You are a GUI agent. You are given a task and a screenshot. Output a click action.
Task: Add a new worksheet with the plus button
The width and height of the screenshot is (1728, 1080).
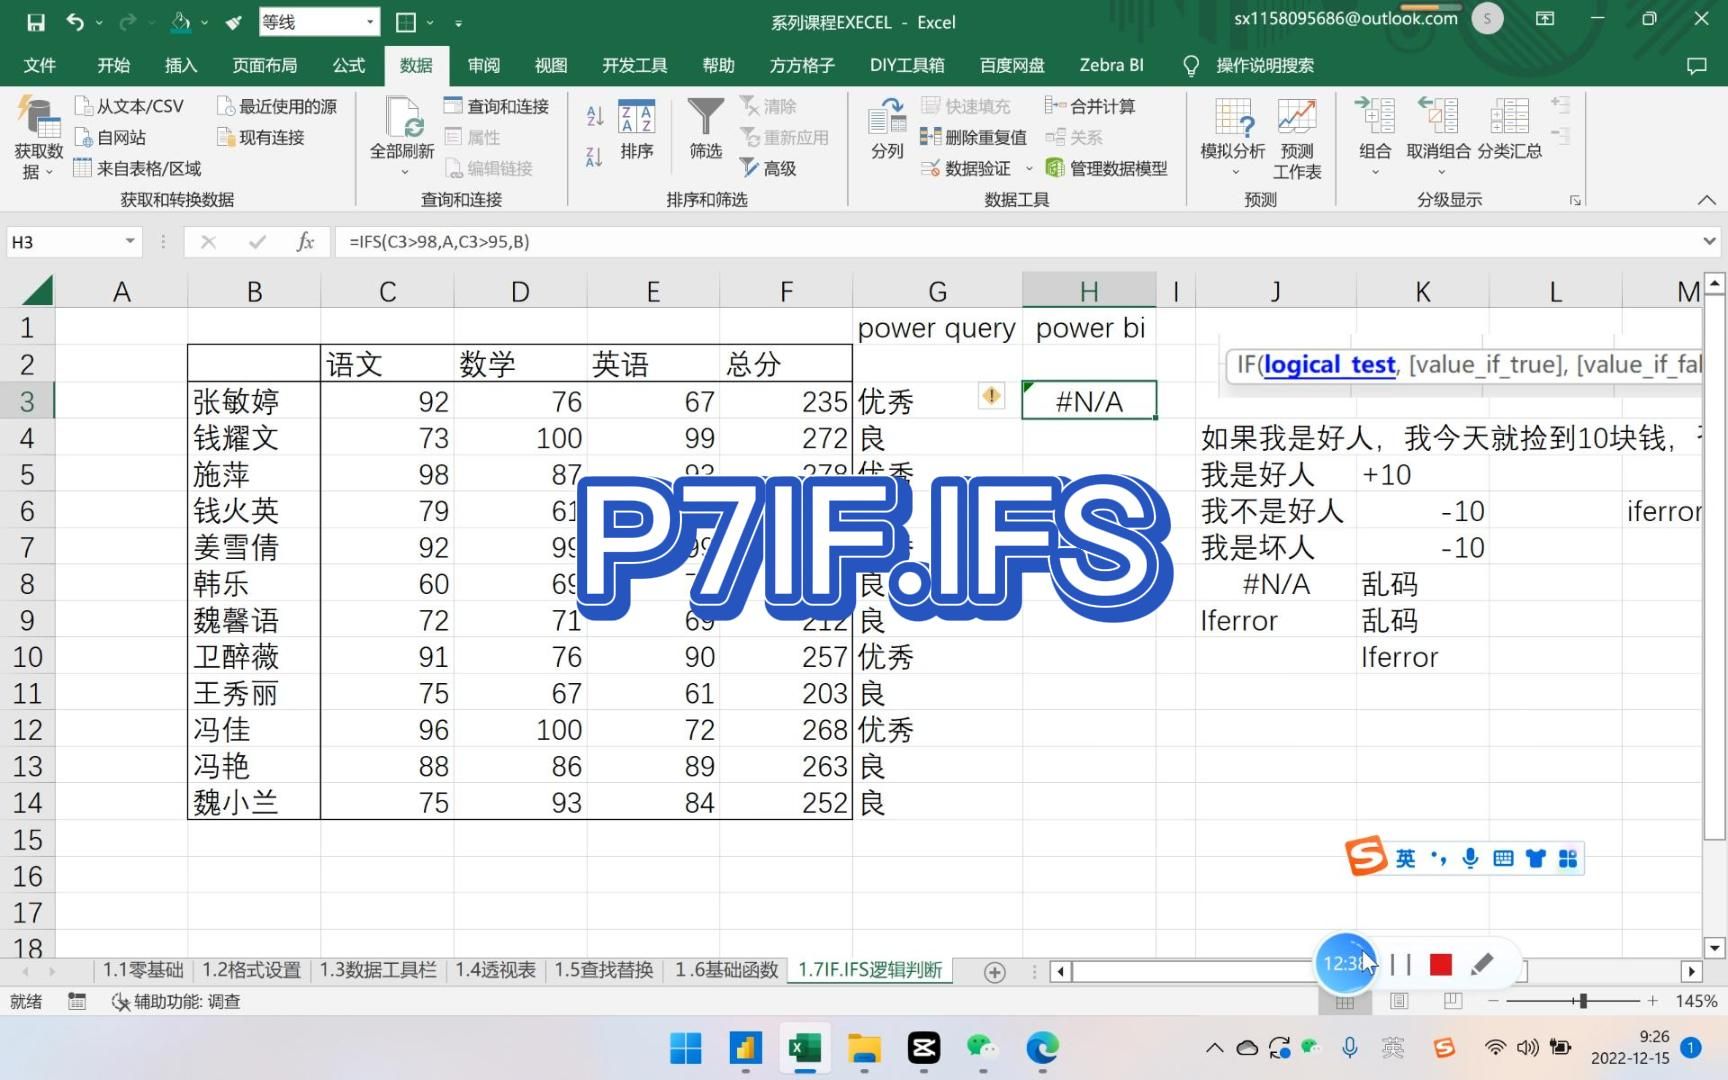(993, 970)
